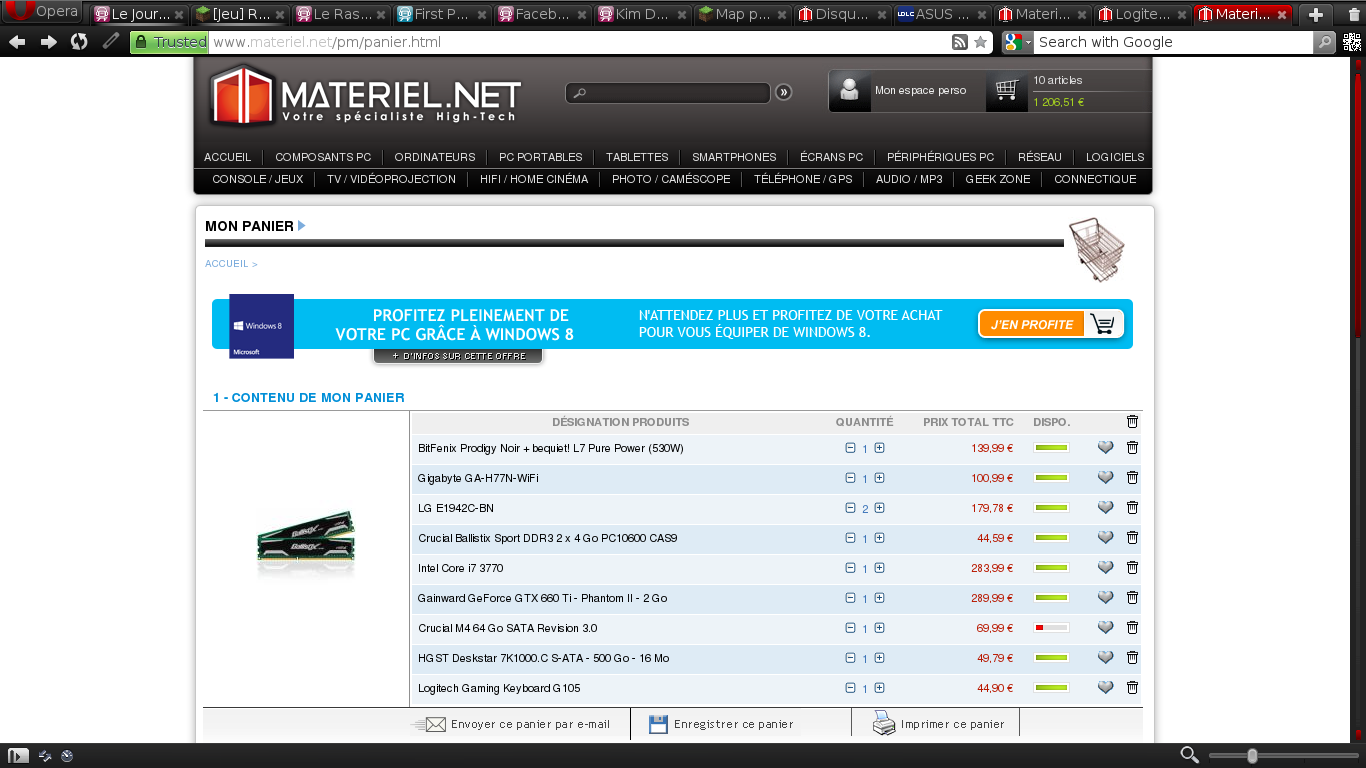Open Opera panel toggle at bottom left

tap(18, 756)
